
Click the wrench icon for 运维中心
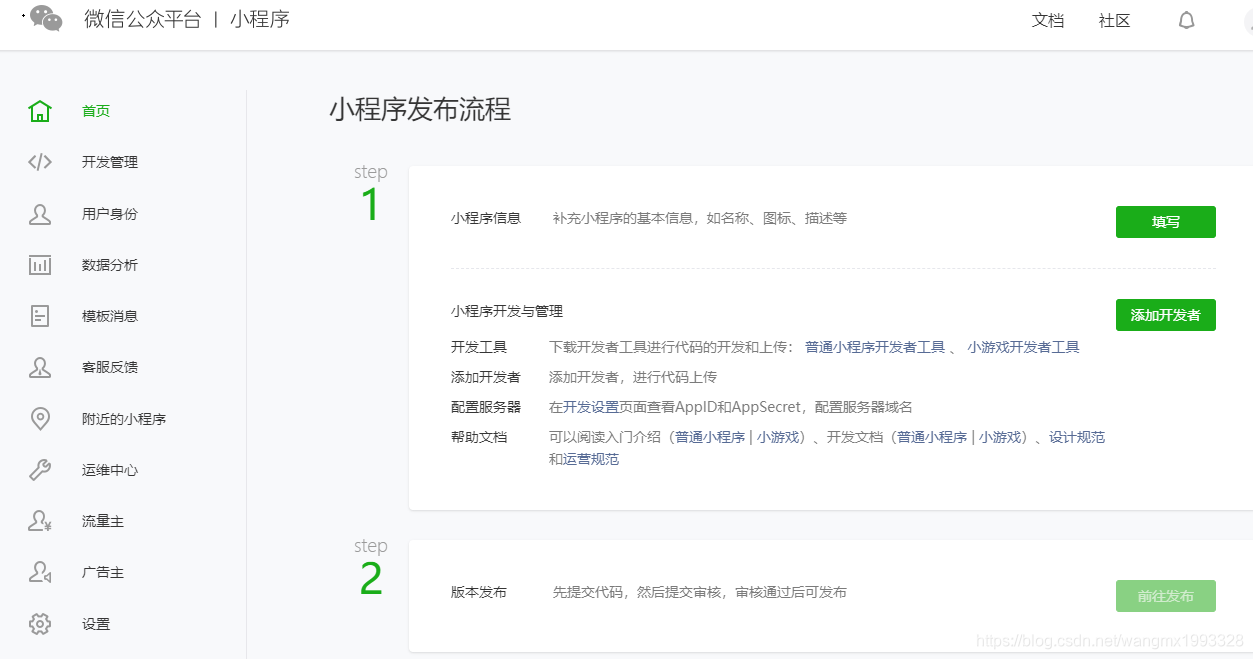(40, 470)
